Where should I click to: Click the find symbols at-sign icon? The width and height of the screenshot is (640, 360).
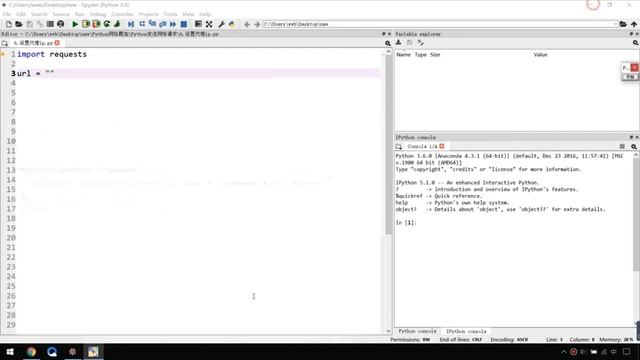[x=60, y=24]
